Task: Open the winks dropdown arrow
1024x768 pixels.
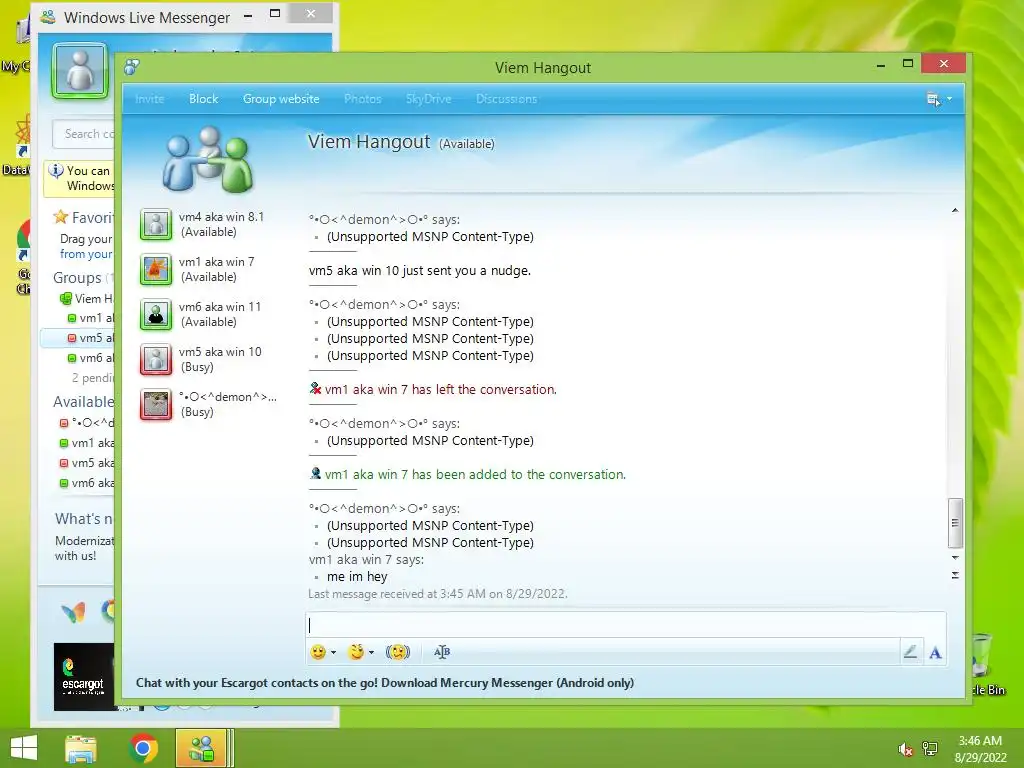Action: tap(371, 652)
